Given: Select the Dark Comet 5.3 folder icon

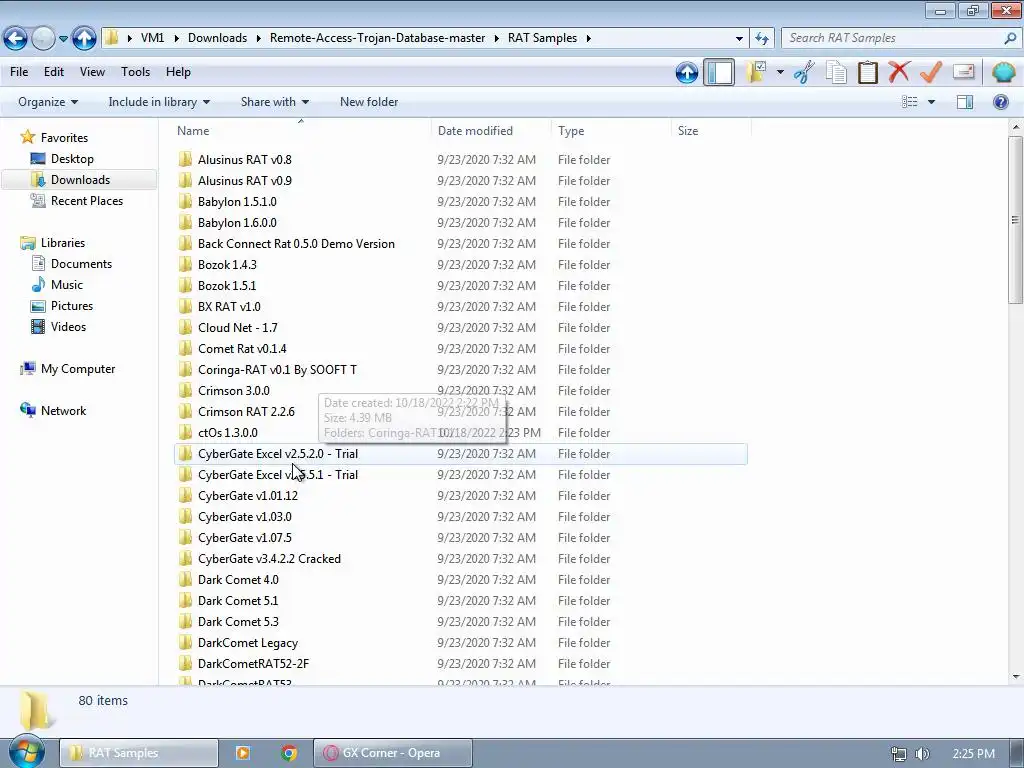Looking at the screenshot, I should pyautogui.click(x=185, y=622).
